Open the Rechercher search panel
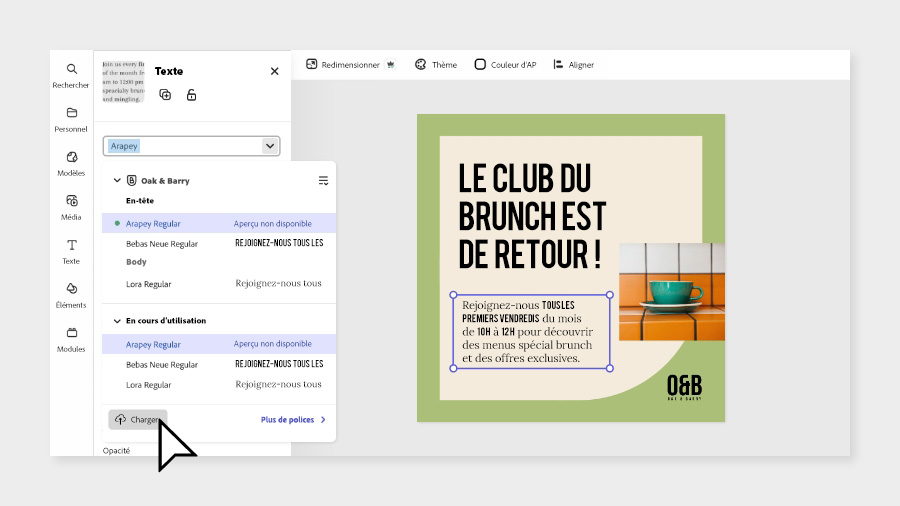The image size is (900, 506). click(71, 76)
